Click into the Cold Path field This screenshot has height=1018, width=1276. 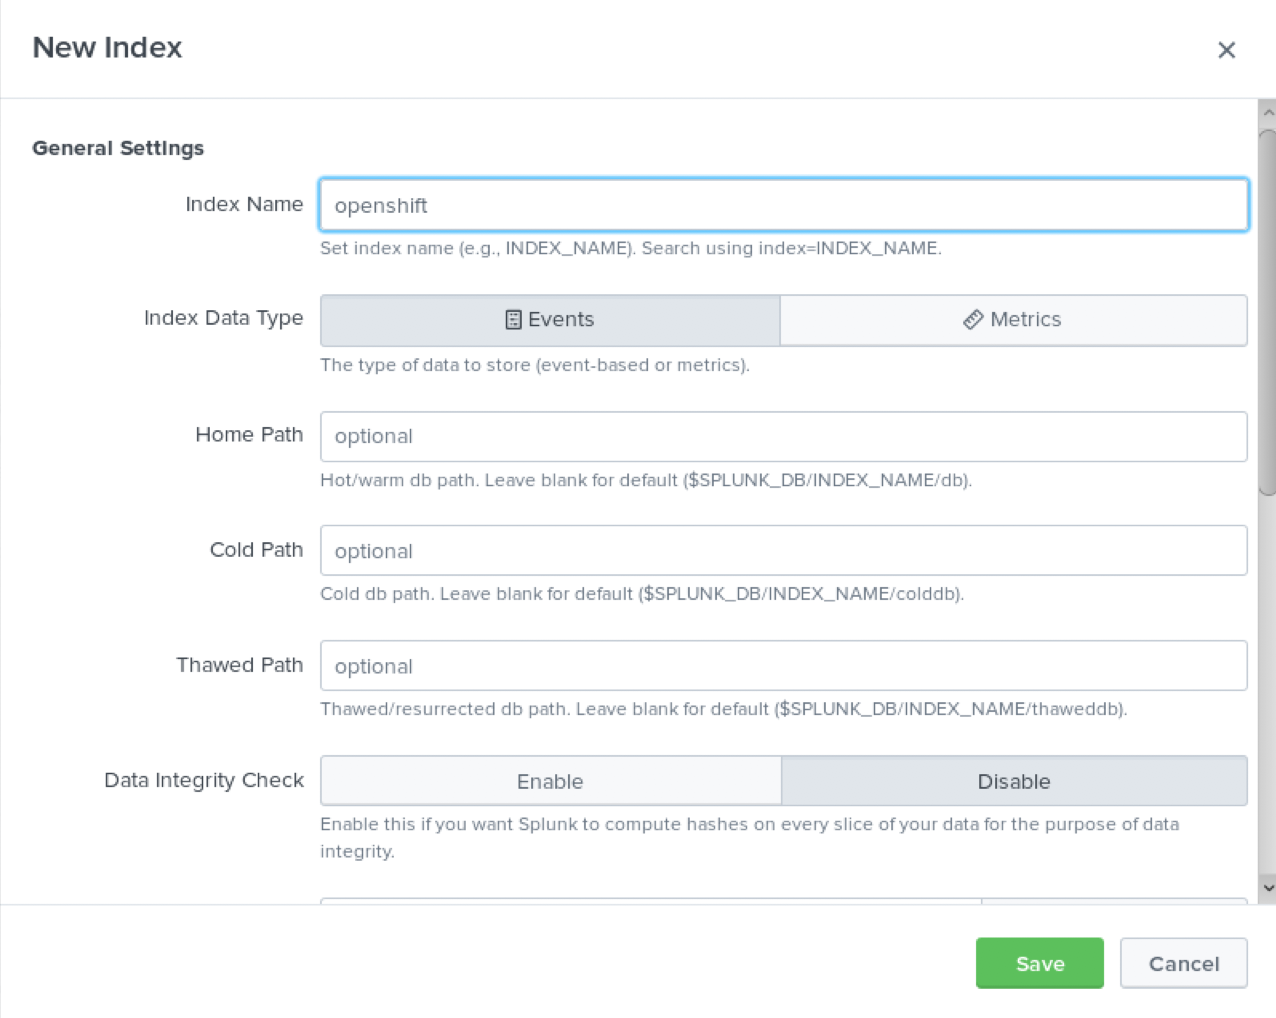(x=783, y=551)
